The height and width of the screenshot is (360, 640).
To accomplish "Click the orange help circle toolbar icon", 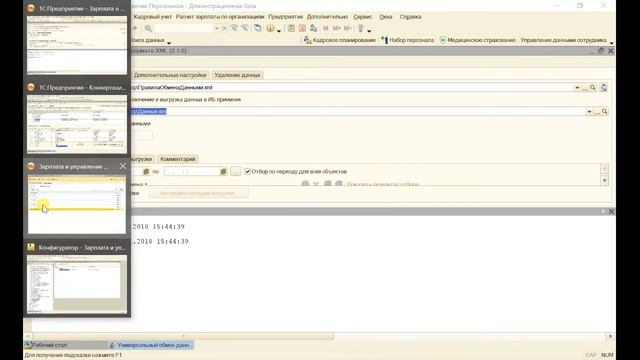I will [x=270, y=28].
